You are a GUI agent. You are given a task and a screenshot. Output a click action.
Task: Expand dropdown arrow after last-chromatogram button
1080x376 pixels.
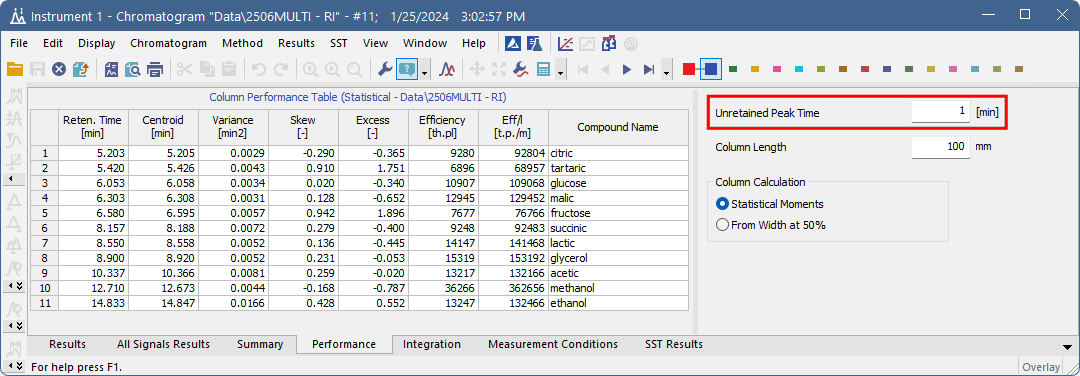click(x=666, y=71)
